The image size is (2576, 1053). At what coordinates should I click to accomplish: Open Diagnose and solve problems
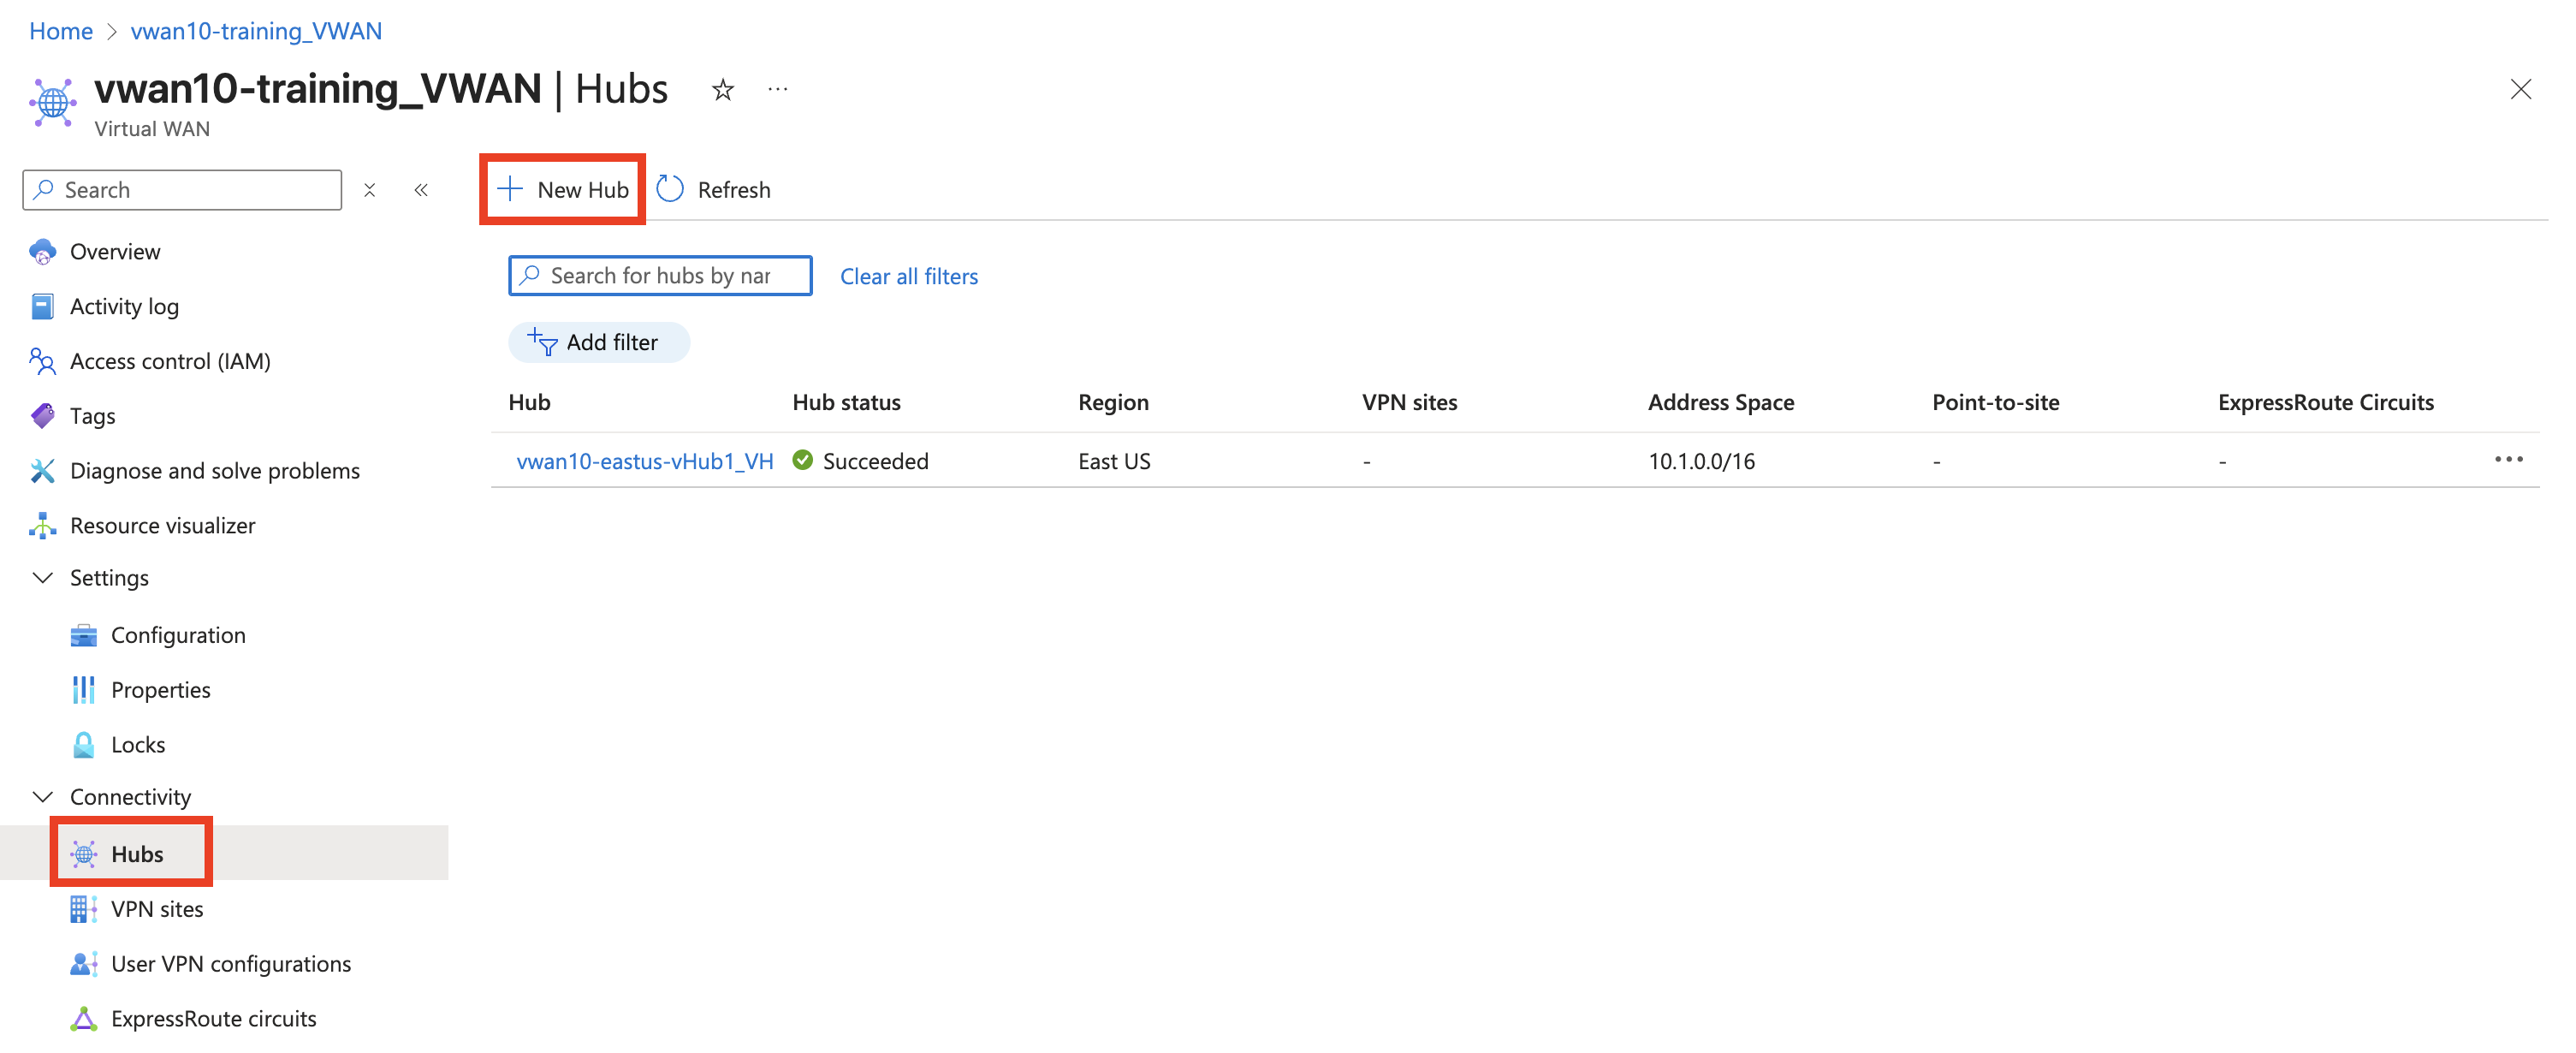[214, 470]
